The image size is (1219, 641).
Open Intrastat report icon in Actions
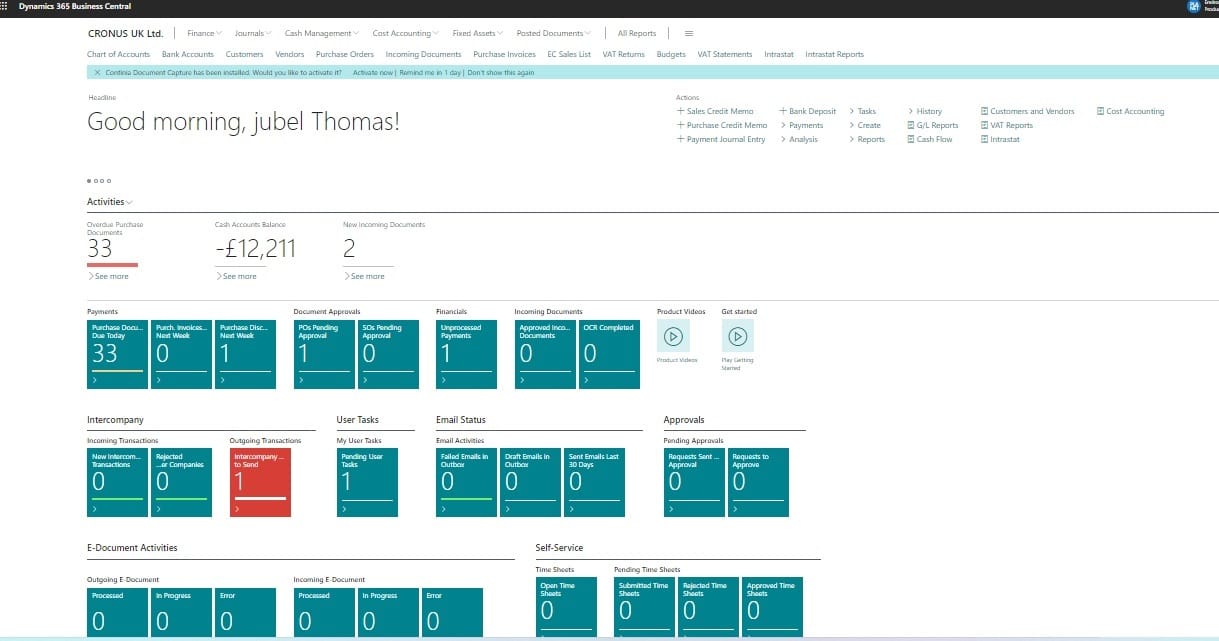click(984, 139)
